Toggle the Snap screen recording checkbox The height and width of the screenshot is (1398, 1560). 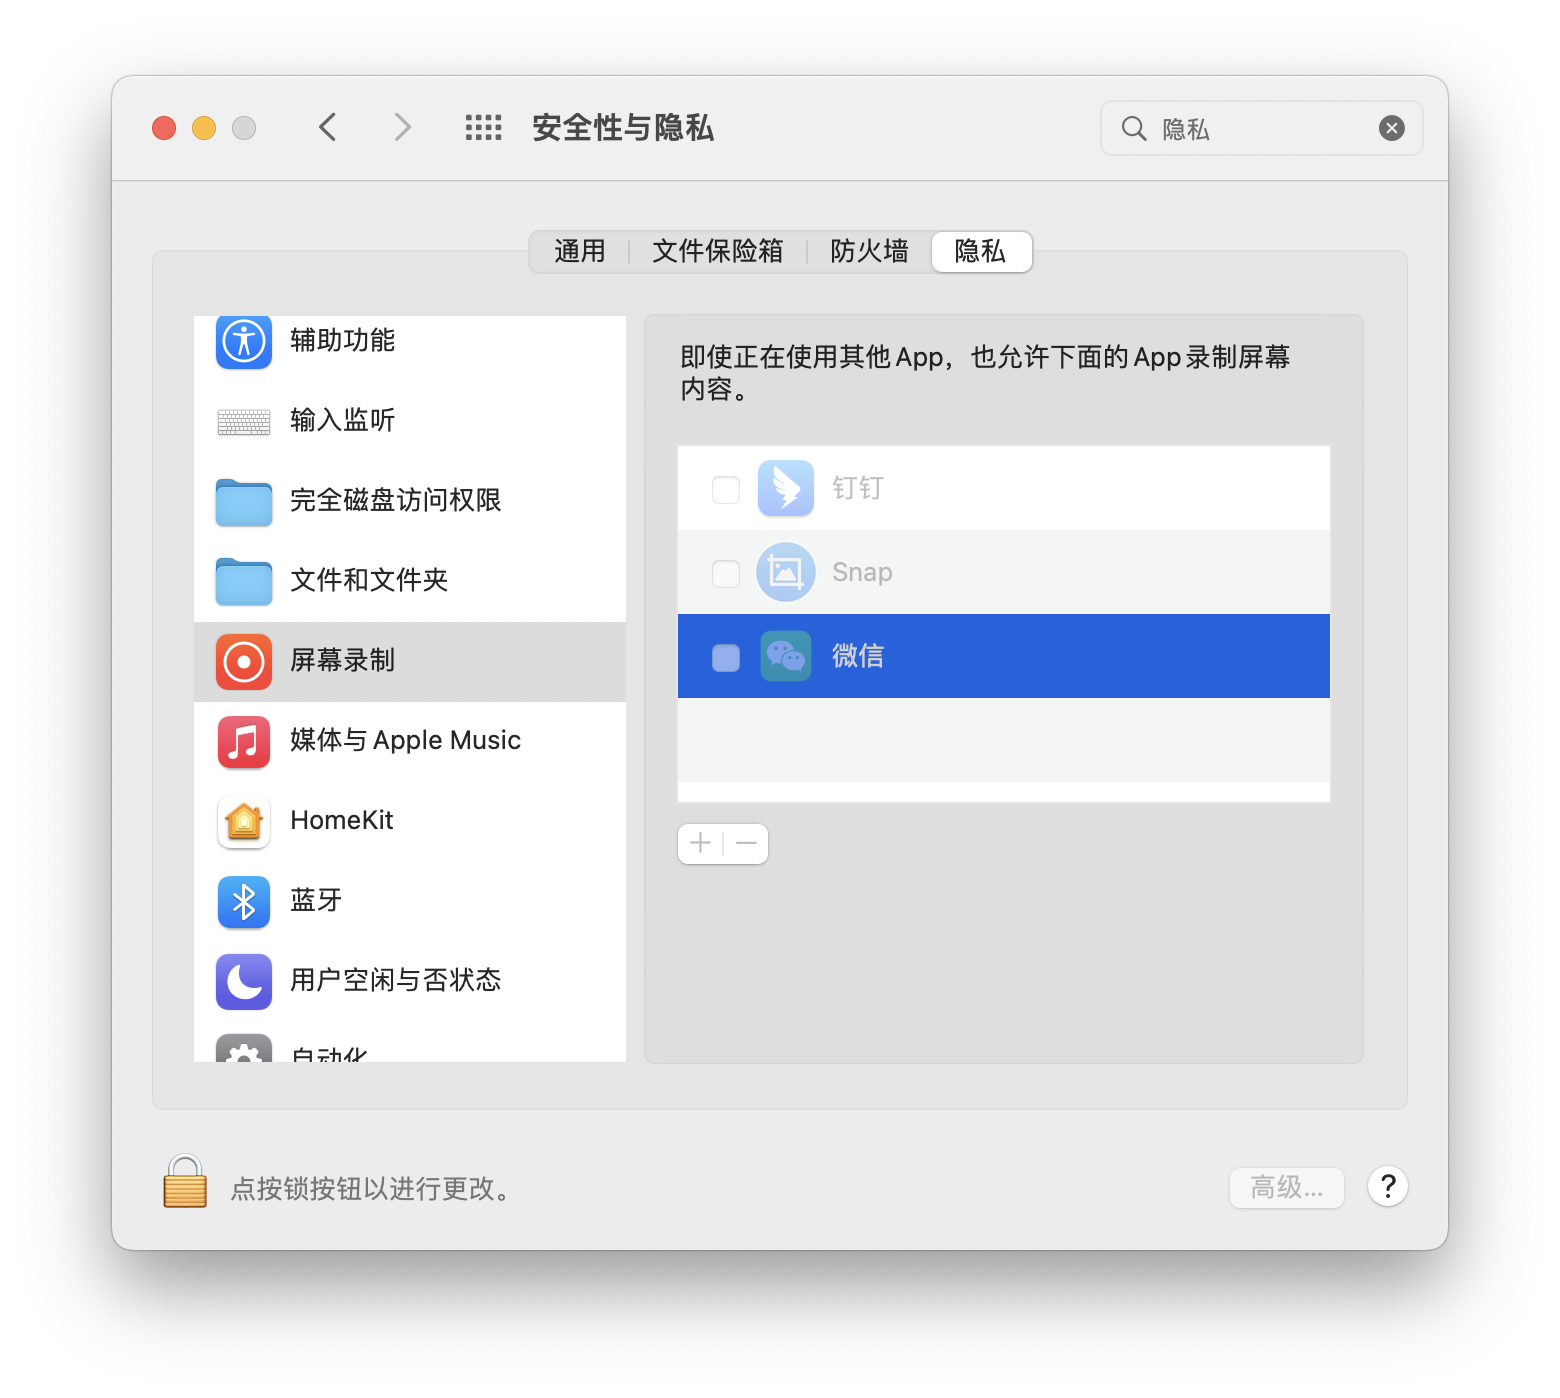(x=726, y=573)
